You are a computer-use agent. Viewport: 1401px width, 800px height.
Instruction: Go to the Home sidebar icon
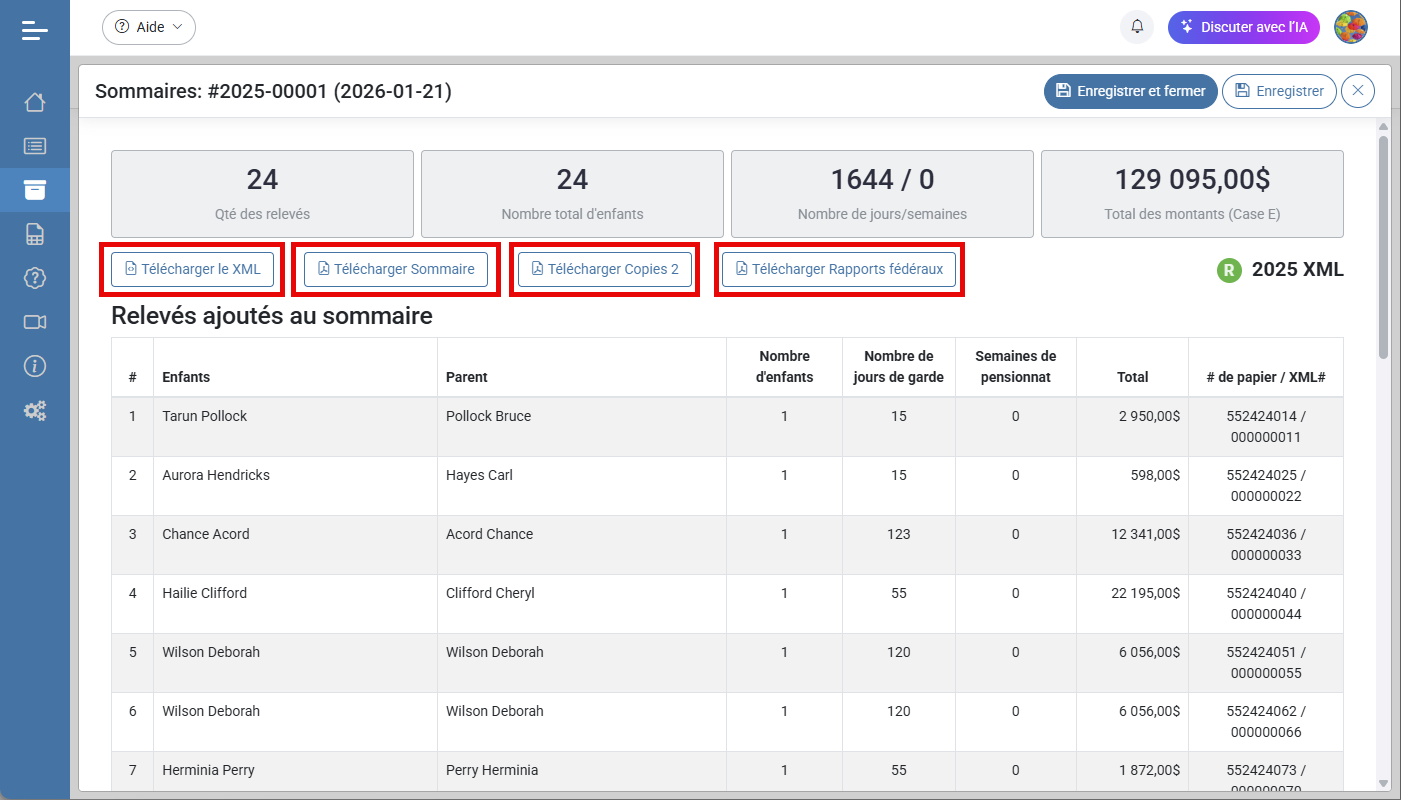pyautogui.click(x=35, y=102)
